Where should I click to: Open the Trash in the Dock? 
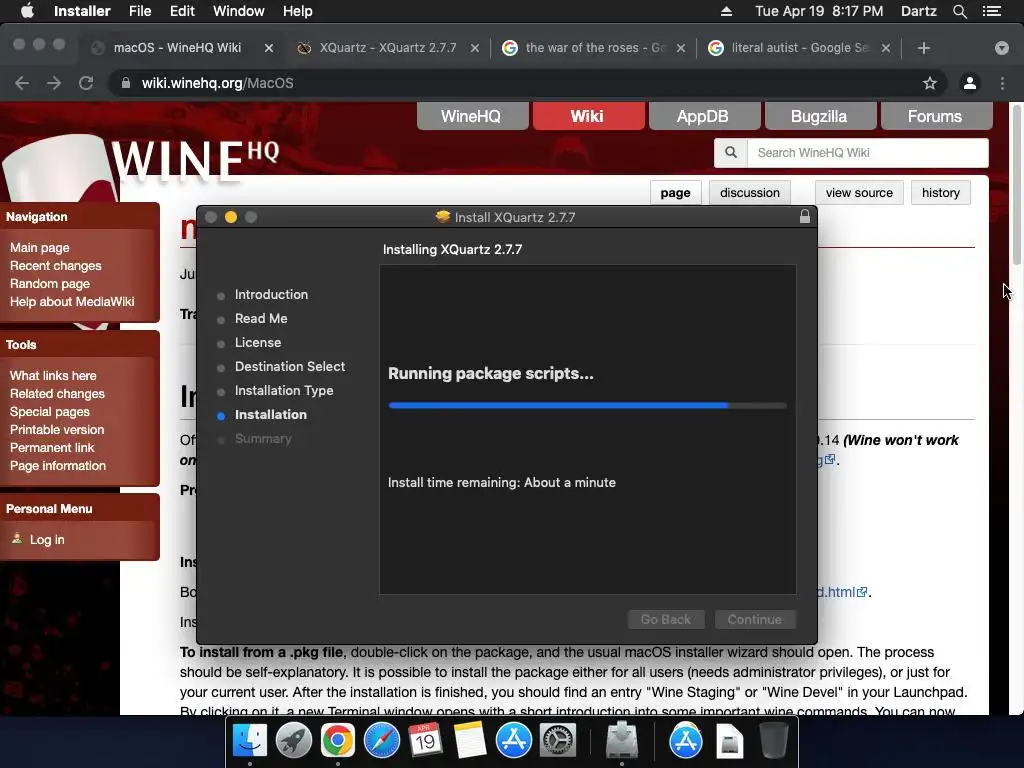(774, 741)
